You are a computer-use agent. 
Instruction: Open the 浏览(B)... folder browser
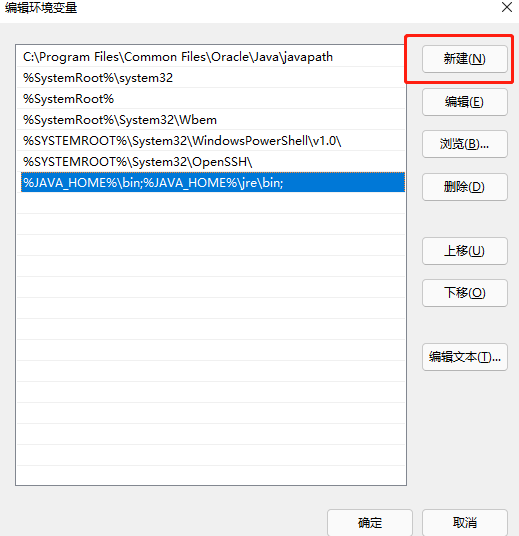point(465,144)
